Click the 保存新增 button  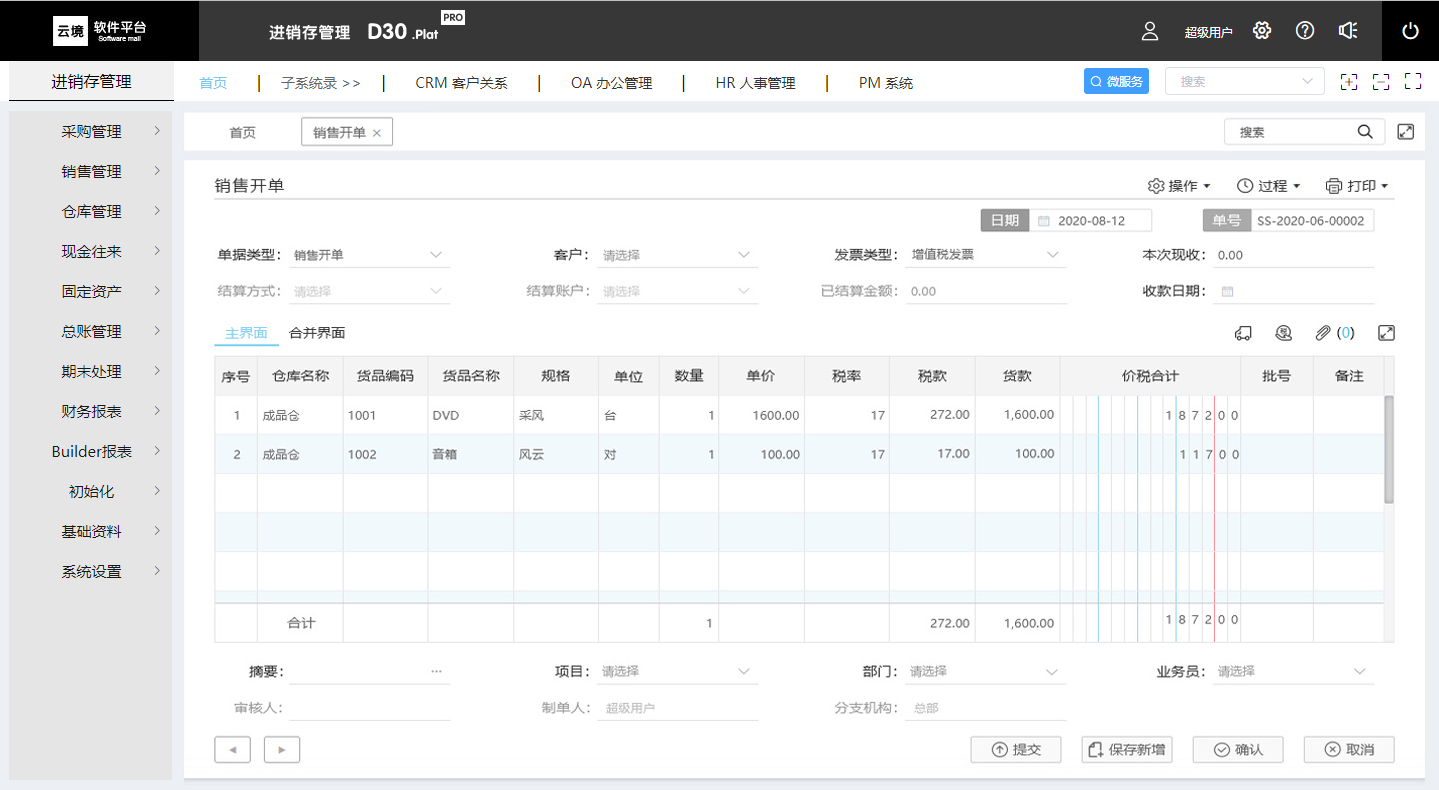(1127, 749)
